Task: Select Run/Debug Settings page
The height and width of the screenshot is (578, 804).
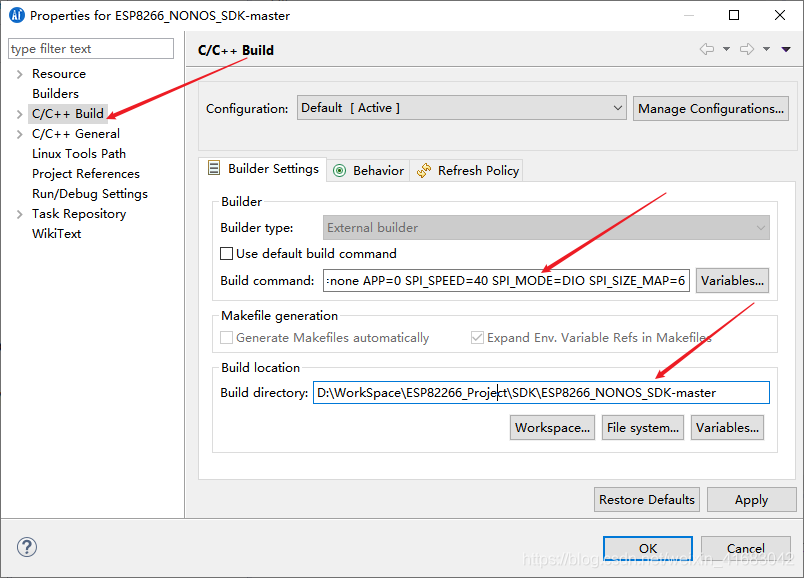Action: click(x=90, y=194)
